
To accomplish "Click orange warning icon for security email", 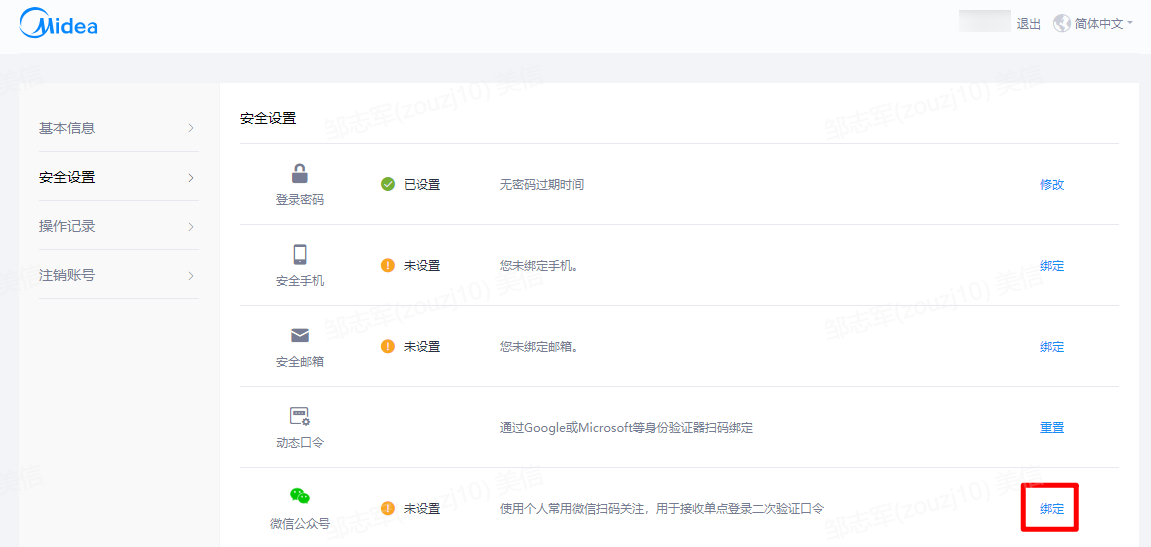I will 388,347.
